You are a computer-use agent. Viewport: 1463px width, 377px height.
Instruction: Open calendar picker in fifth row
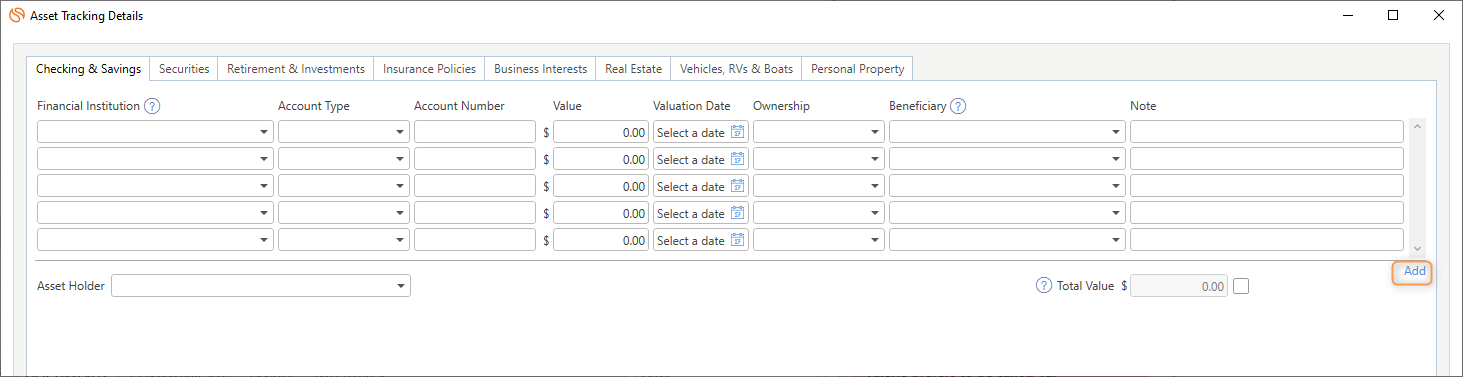click(738, 240)
